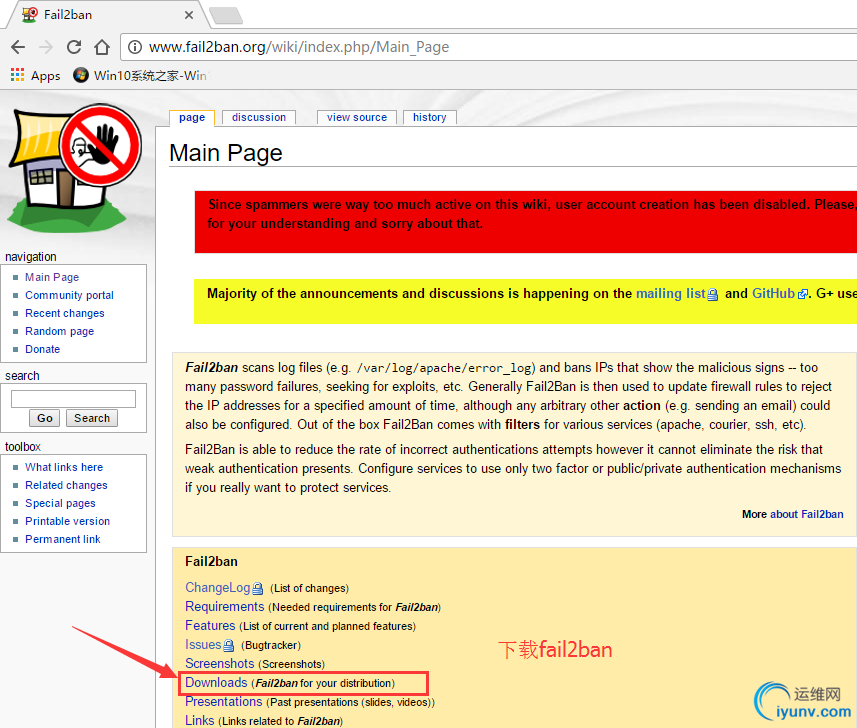Open the Downloads link
The height and width of the screenshot is (728, 857).
[x=216, y=683]
